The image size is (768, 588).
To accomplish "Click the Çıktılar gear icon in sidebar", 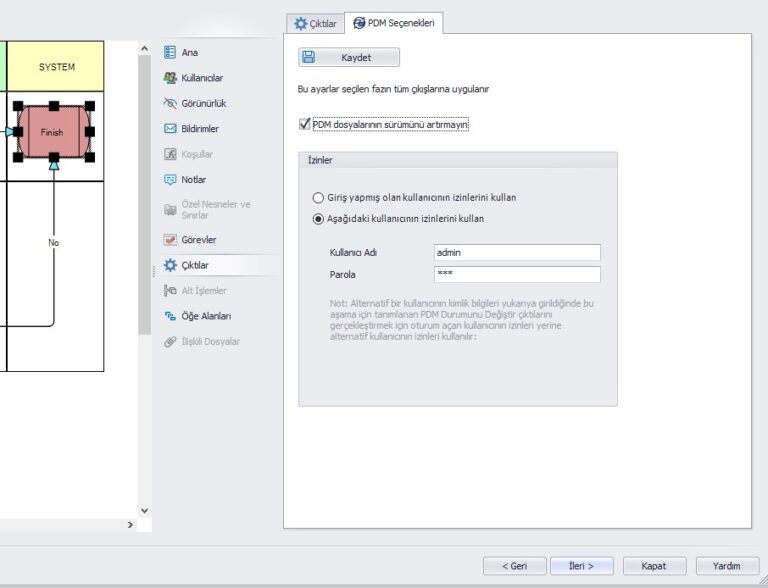I will pos(170,265).
